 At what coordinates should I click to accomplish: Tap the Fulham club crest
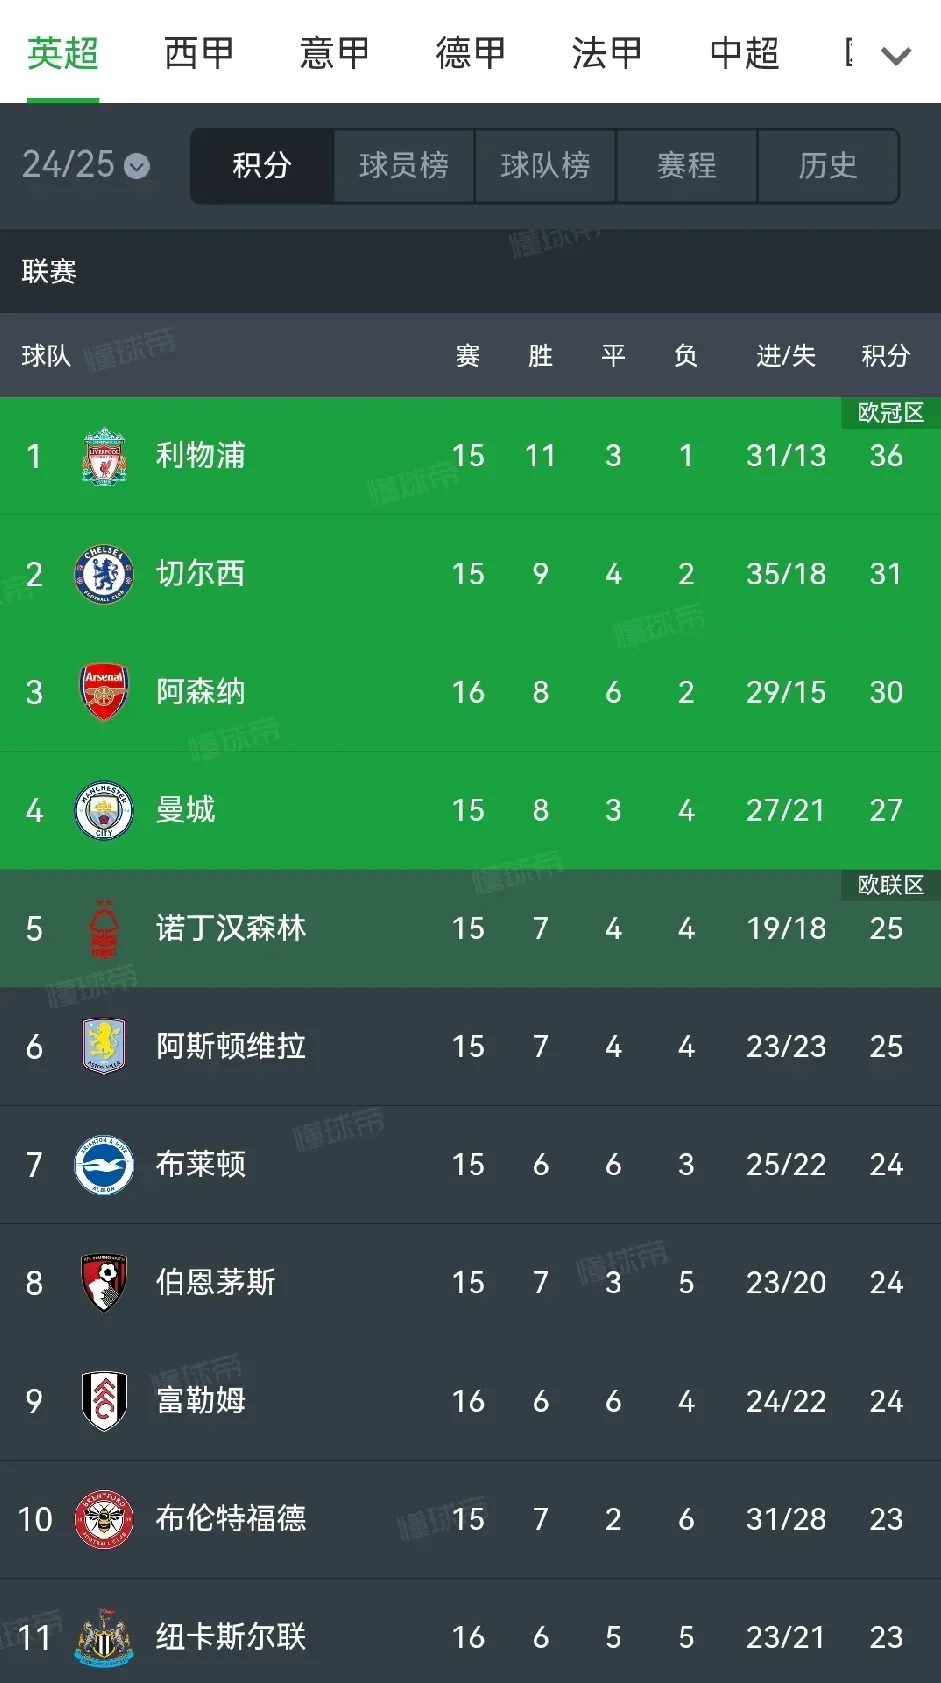(x=104, y=1401)
